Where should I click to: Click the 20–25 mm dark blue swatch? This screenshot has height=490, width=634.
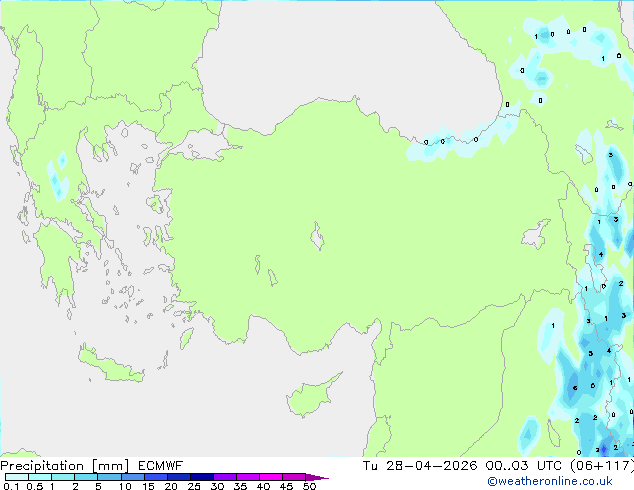(x=178, y=477)
